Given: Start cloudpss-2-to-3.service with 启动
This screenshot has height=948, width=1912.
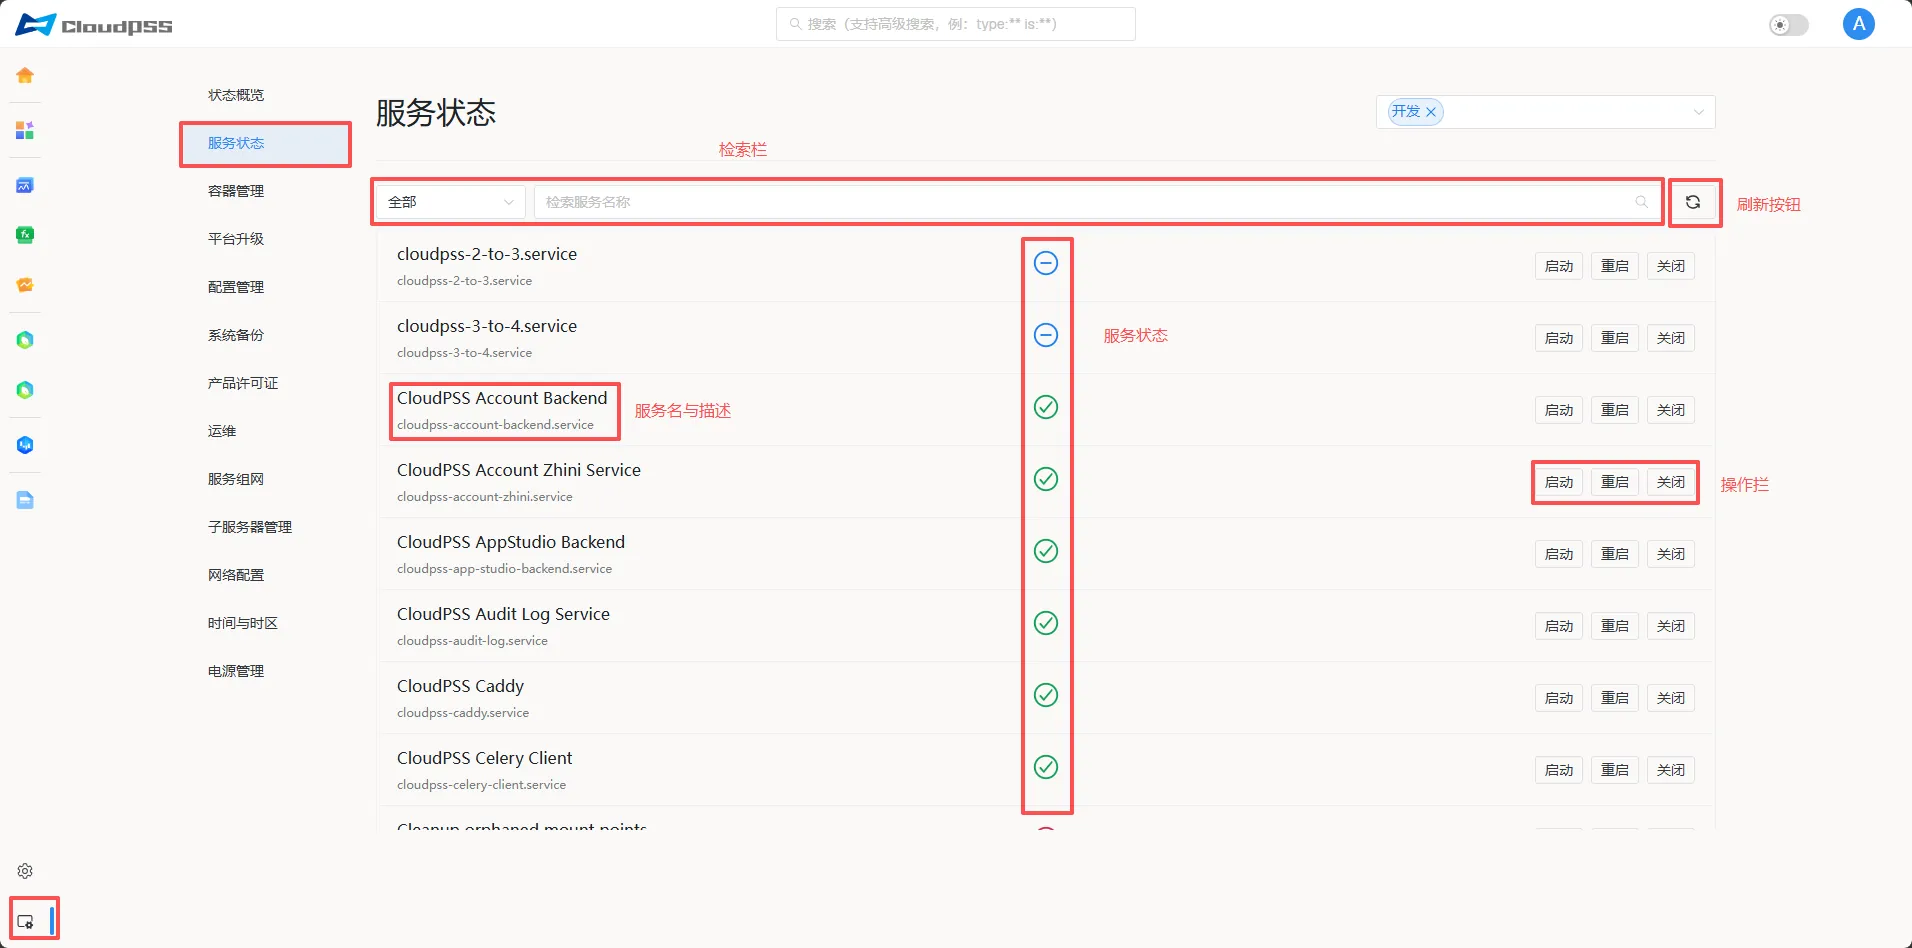Looking at the screenshot, I should [1559, 266].
